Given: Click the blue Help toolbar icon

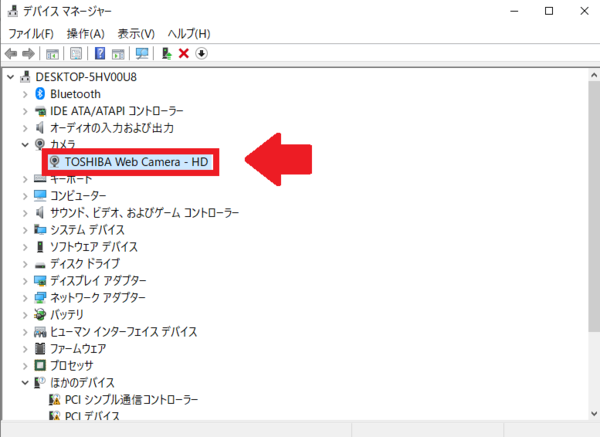Looking at the screenshot, I should (100, 53).
